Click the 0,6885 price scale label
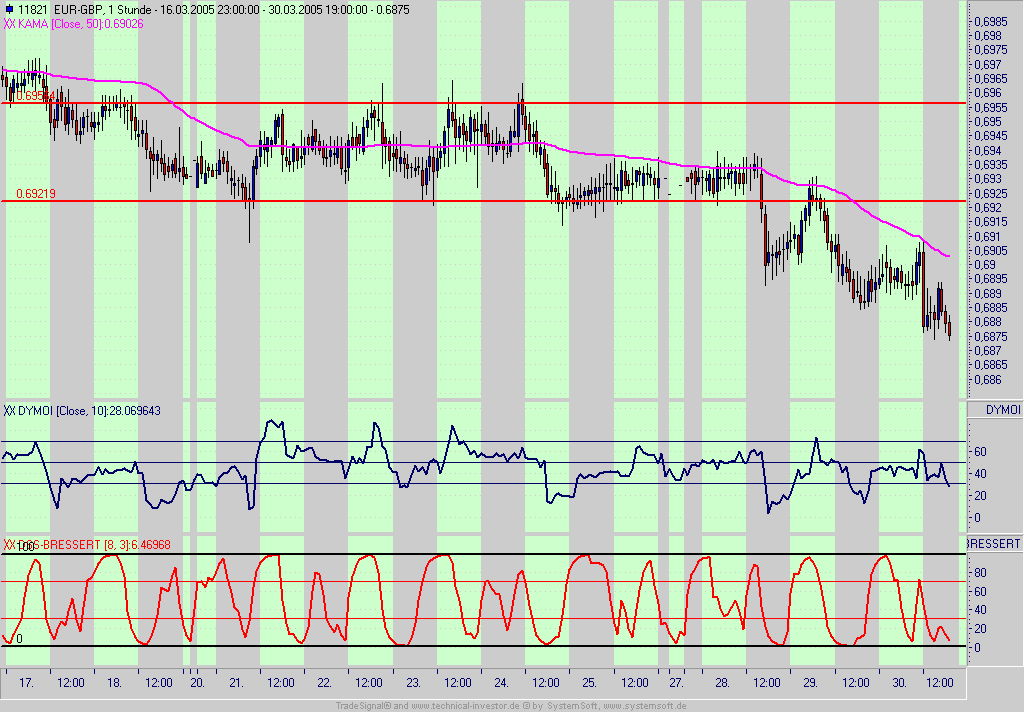The image size is (1024, 712). pyautogui.click(x=990, y=308)
